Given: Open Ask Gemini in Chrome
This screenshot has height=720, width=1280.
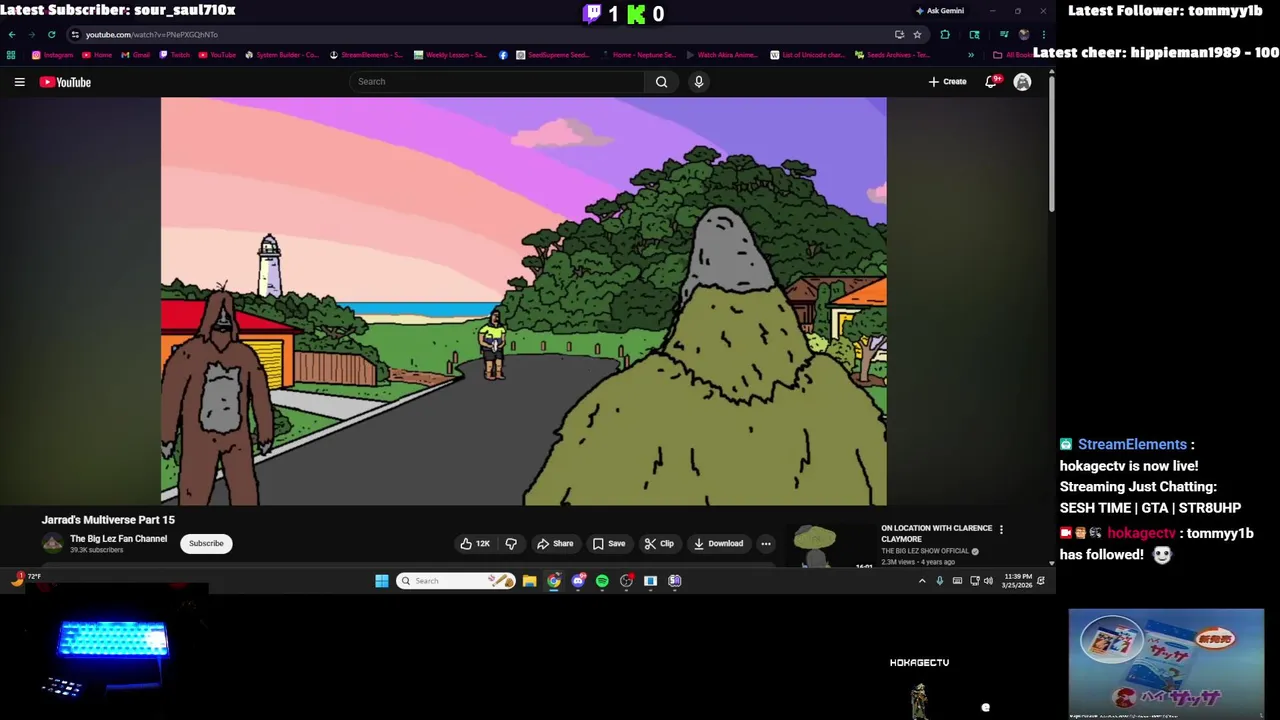Looking at the screenshot, I should pos(940,11).
